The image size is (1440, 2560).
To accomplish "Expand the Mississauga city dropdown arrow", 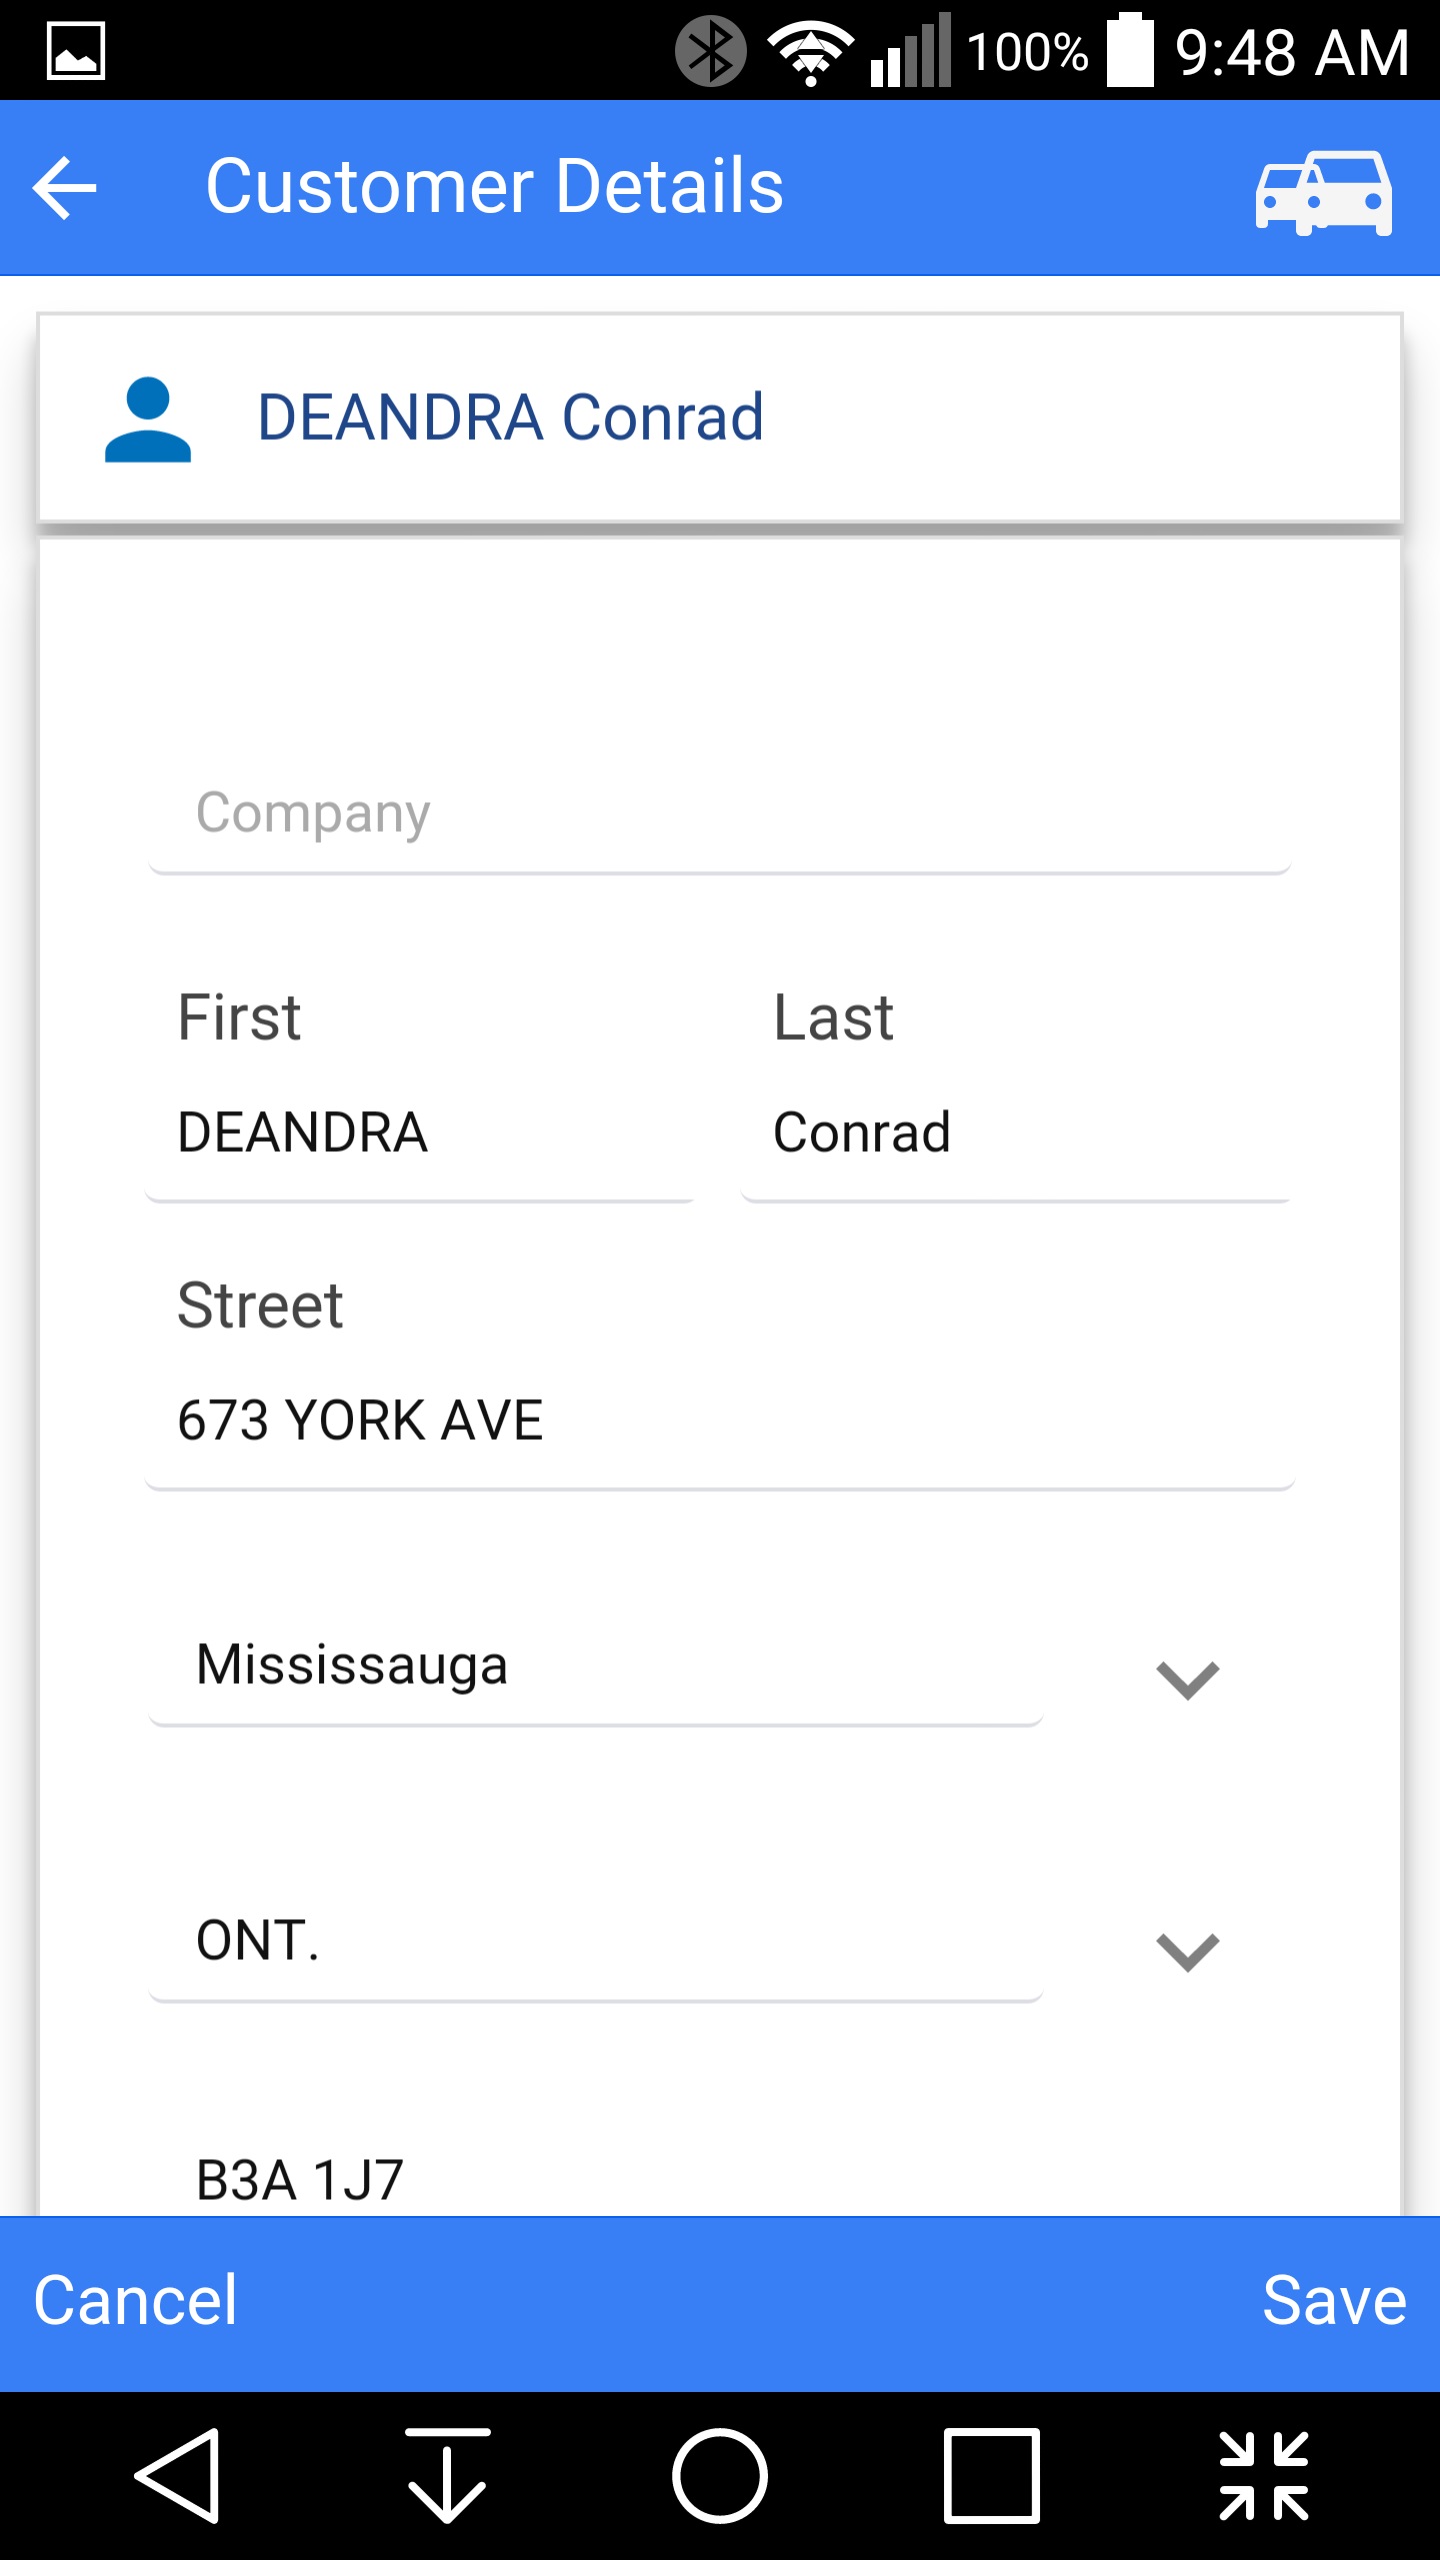I will click(1187, 1679).
